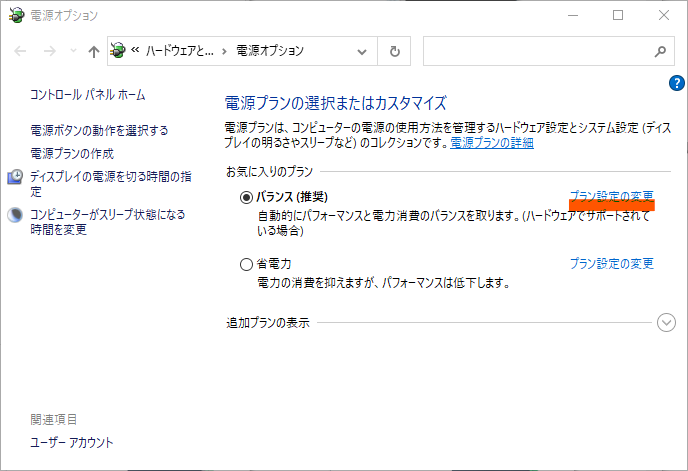Click the display timer icon in sidebar
The image size is (688, 471).
click(x=15, y=177)
